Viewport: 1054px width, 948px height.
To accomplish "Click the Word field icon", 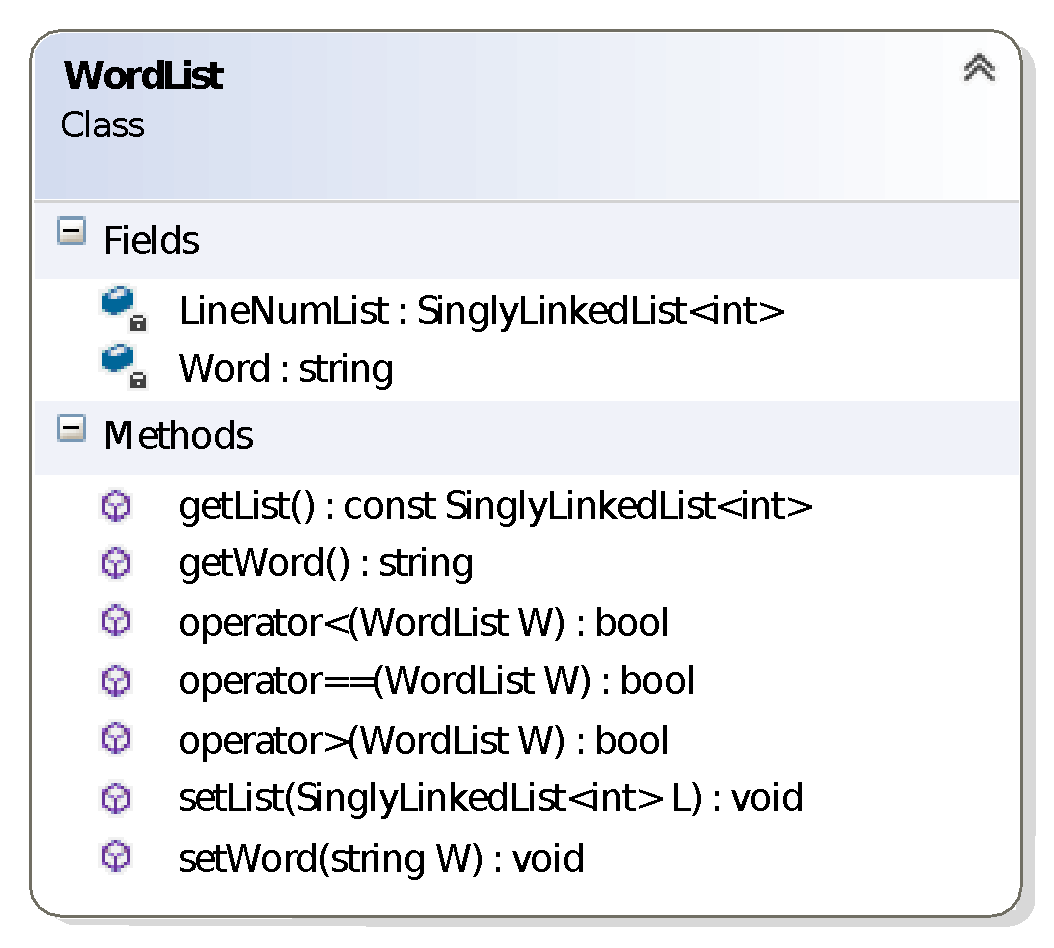I will coord(121,364).
